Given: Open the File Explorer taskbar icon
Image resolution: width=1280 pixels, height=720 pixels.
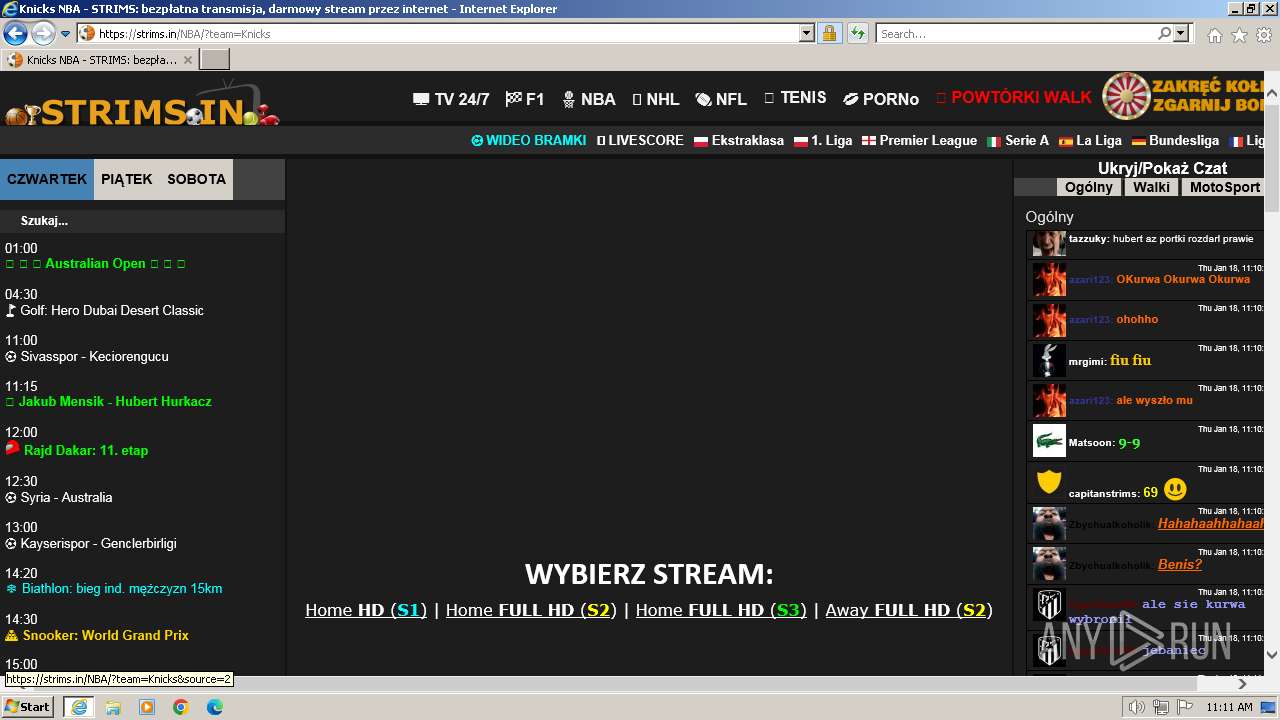Looking at the screenshot, I should (x=113, y=707).
